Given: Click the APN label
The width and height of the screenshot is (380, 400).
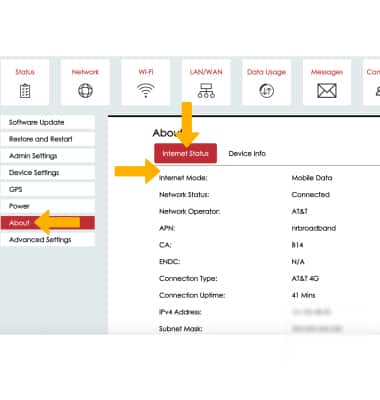Looking at the screenshot, I should (167, 228).
